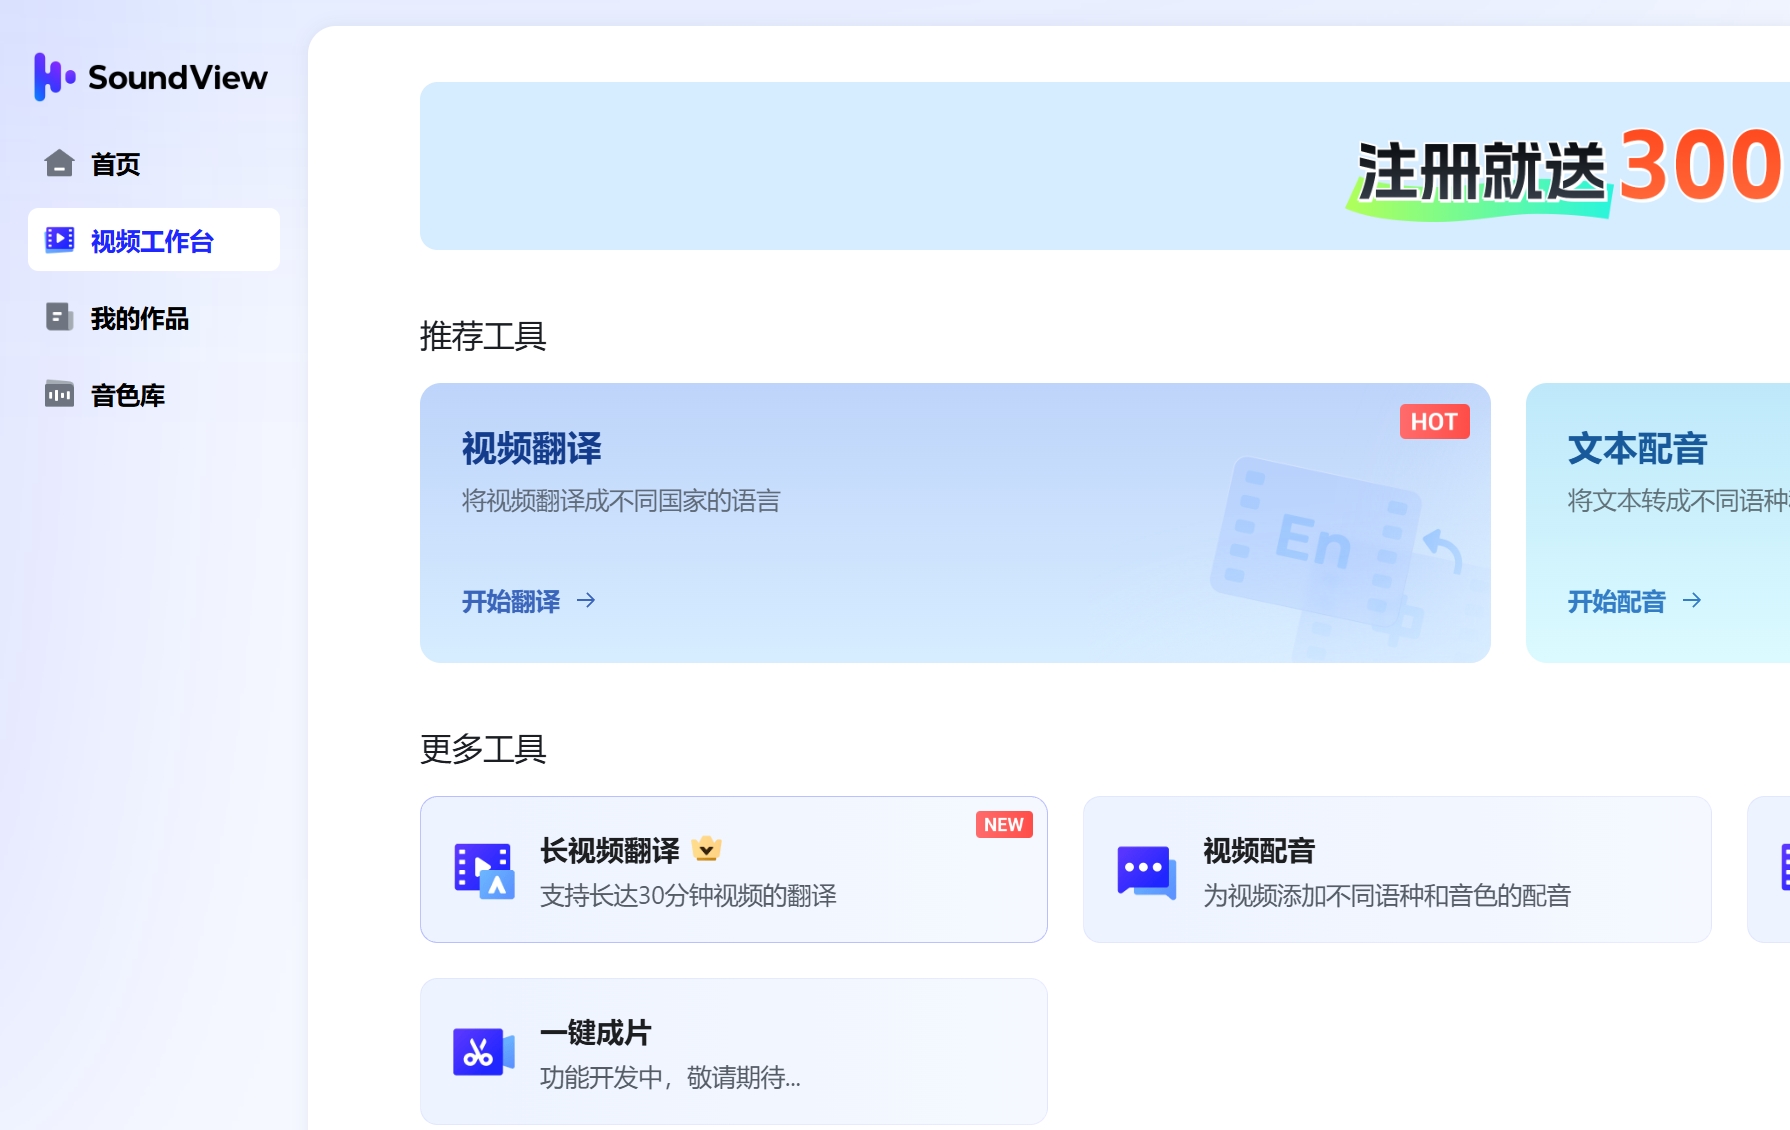Select 视频工作台 menu item

coord(152,241)
